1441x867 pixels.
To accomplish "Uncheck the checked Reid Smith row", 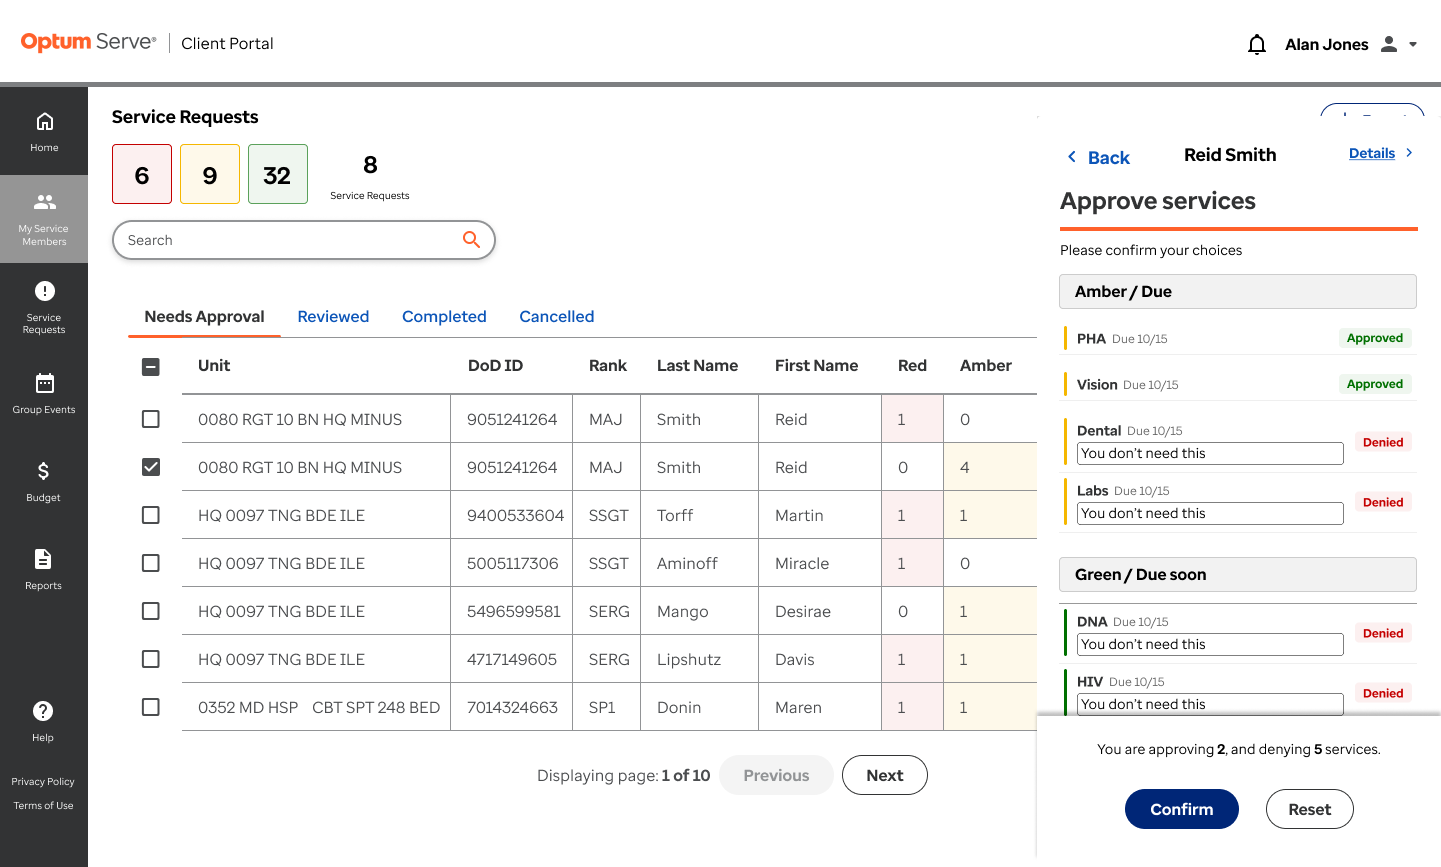I will (x=151, y=467).
